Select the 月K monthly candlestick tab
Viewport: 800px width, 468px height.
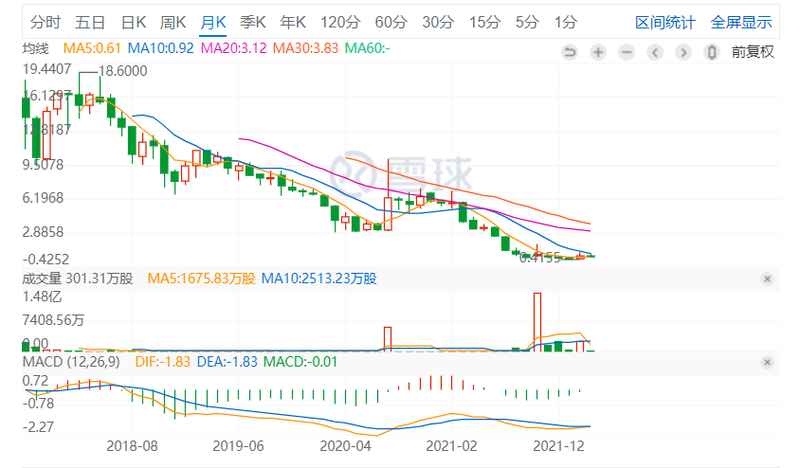tap(213, 22)
